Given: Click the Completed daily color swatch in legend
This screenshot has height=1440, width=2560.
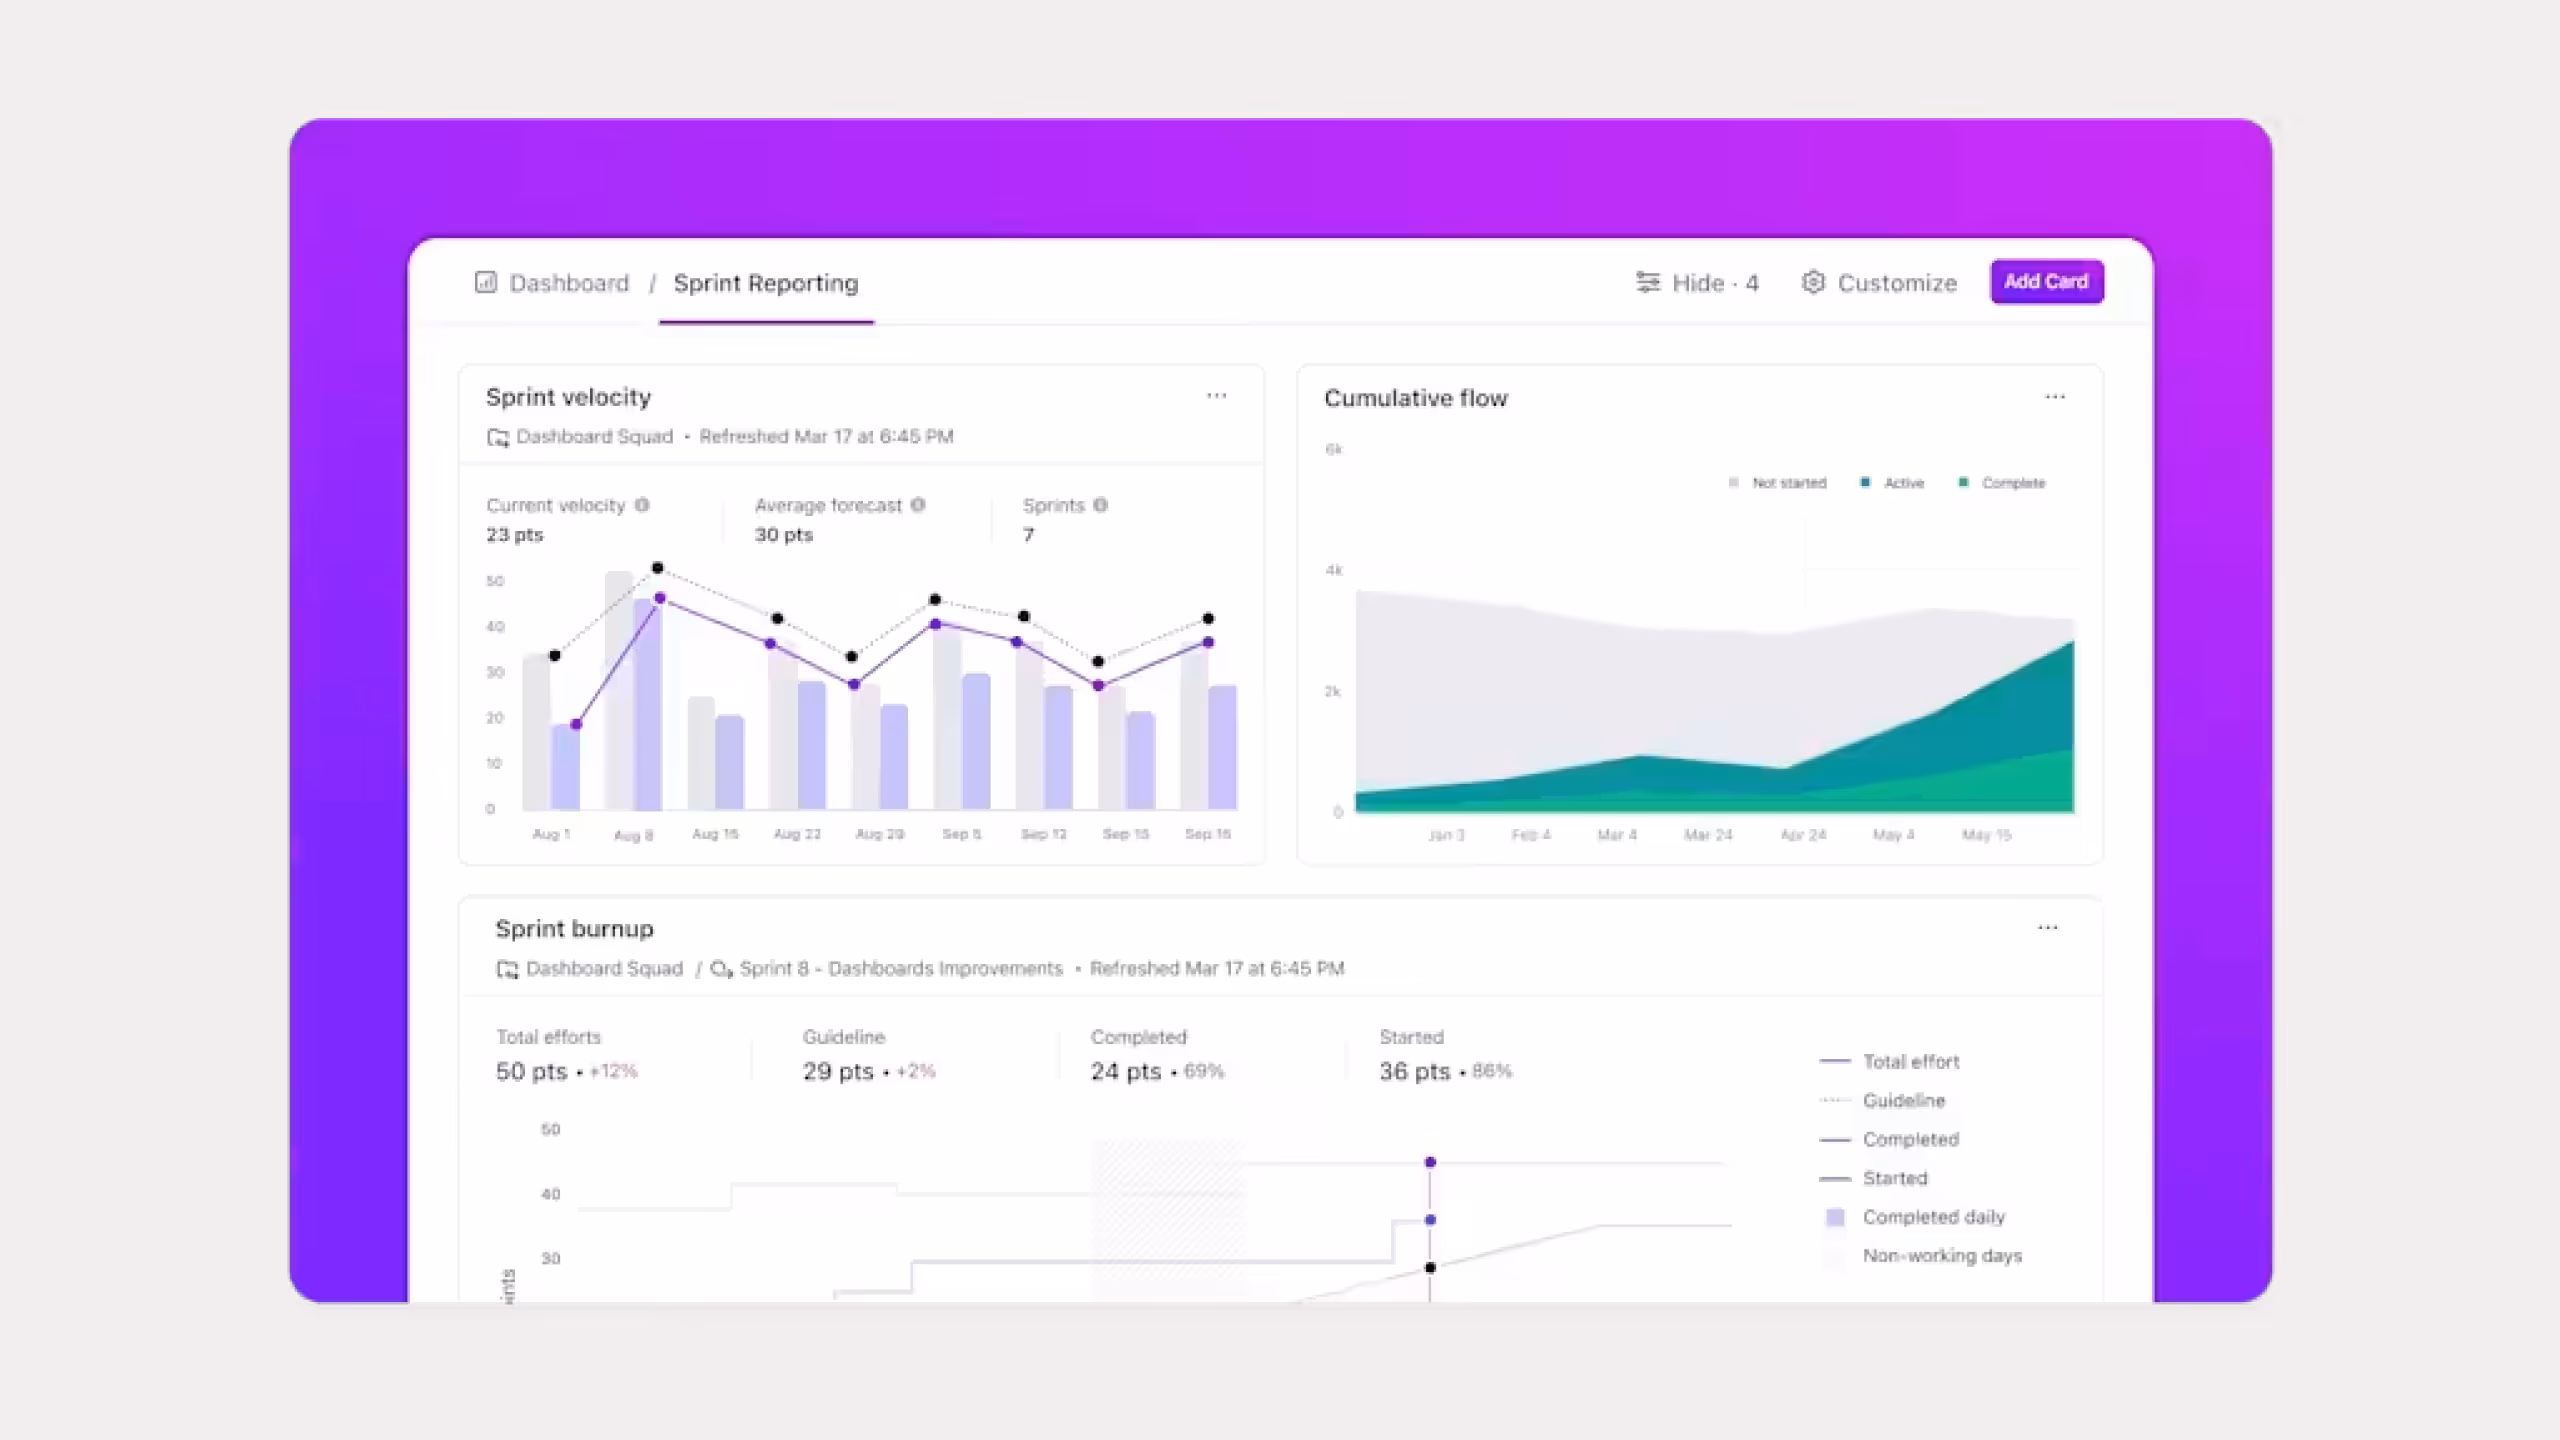Looking at the screenshot, I should 1833,1216.
